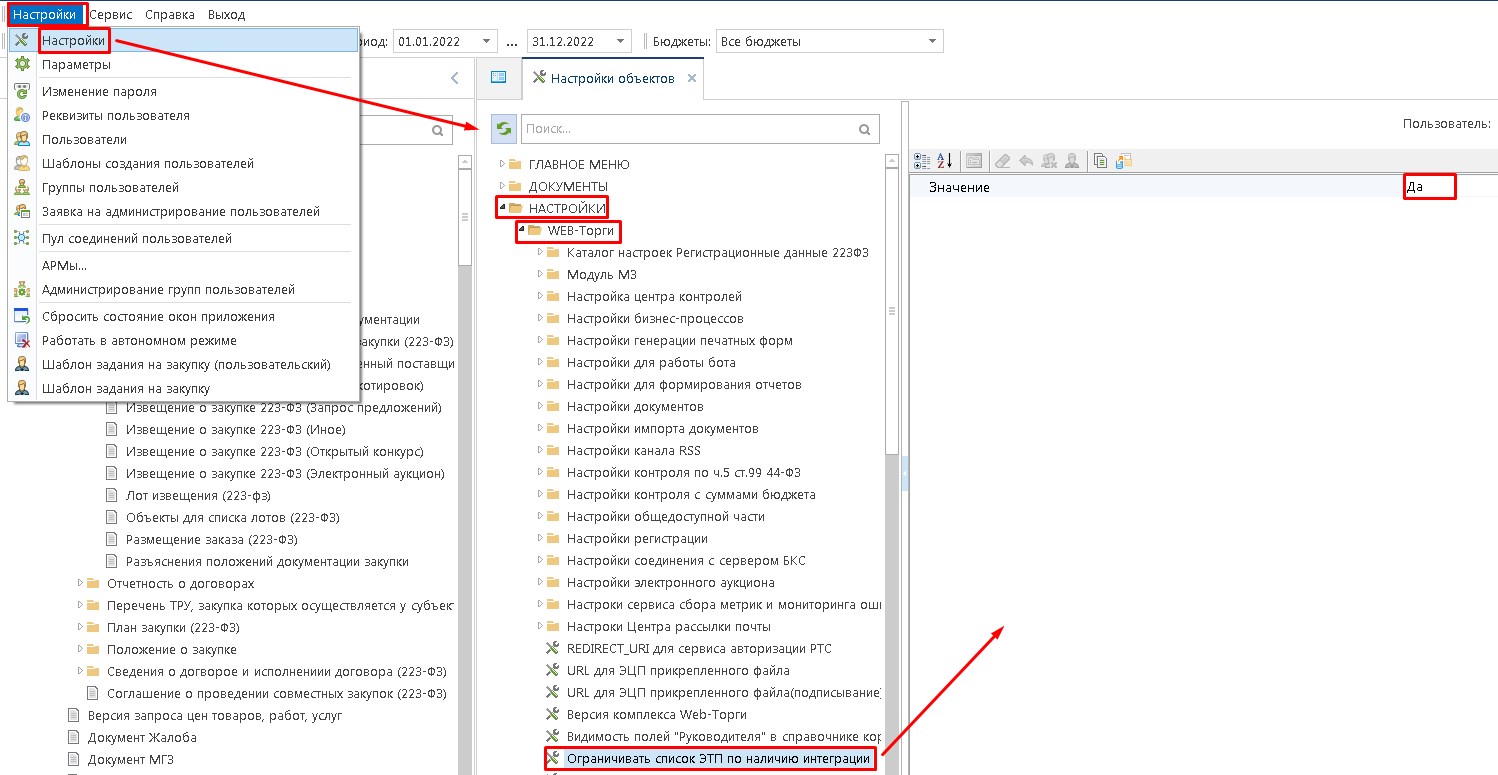
Task: Select Настройки электронного аукциона folder
Action: click(670, 582)
